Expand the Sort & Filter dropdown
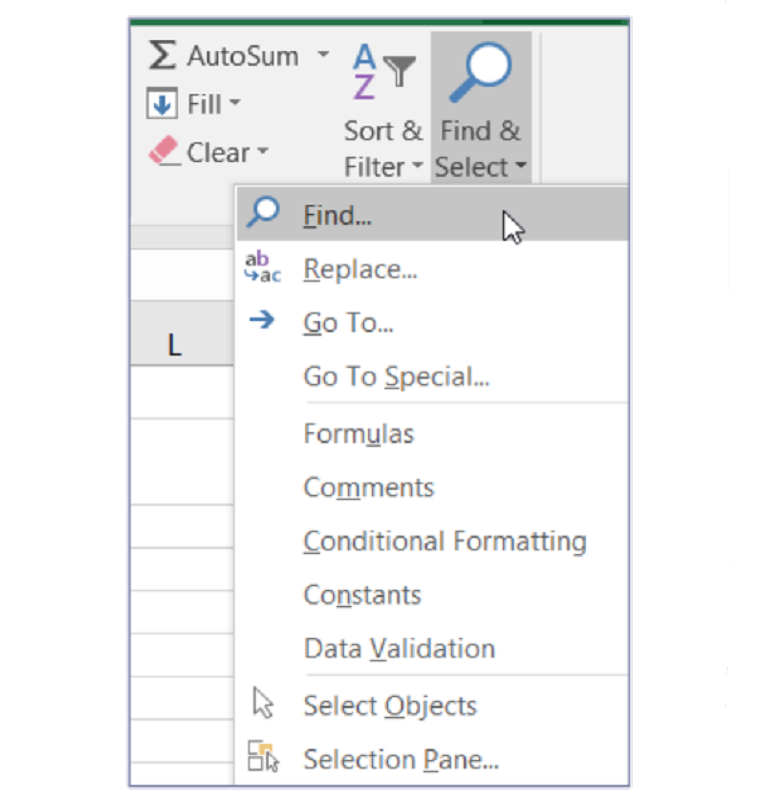The width and height of the screenshot is (776, 792). click(417, 167)
